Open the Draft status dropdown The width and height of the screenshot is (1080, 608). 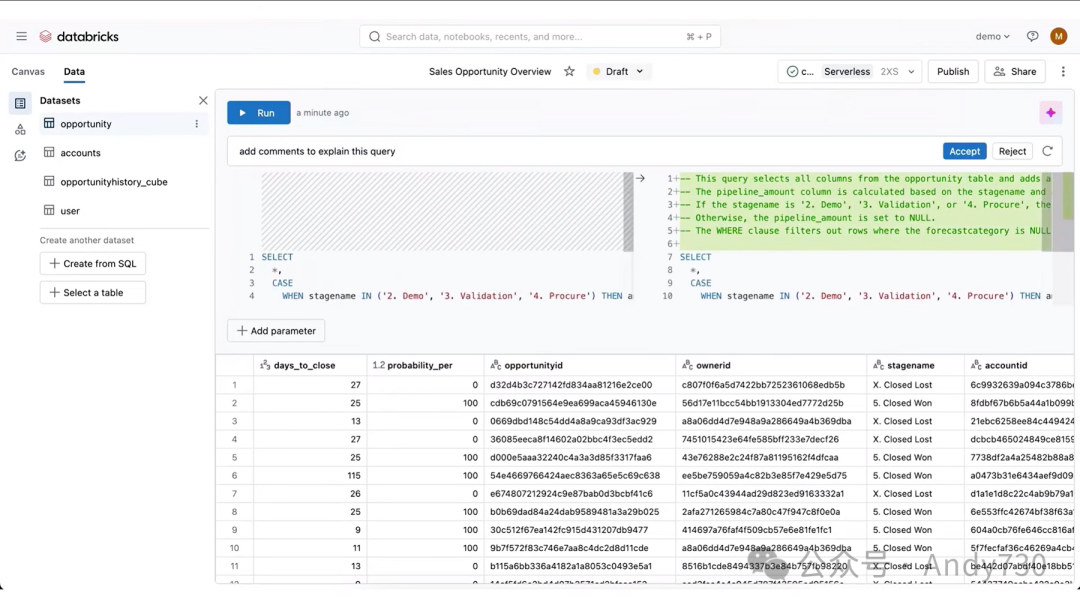(618, 72)
